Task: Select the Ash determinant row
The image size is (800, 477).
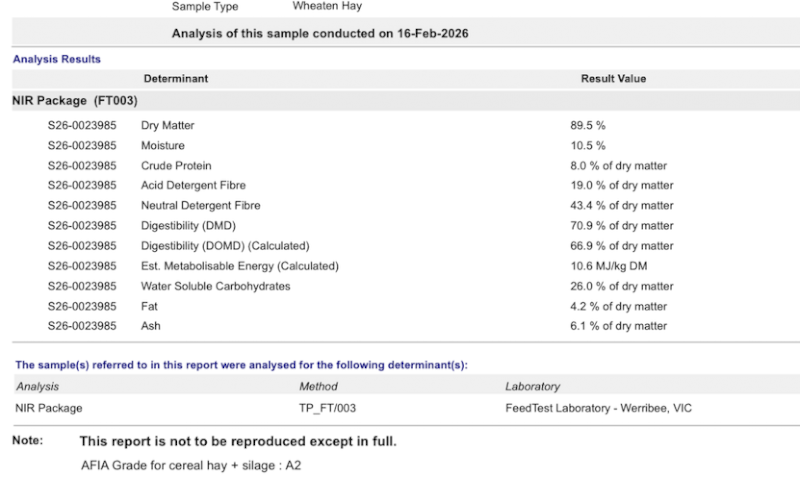Action: point(406,326)
